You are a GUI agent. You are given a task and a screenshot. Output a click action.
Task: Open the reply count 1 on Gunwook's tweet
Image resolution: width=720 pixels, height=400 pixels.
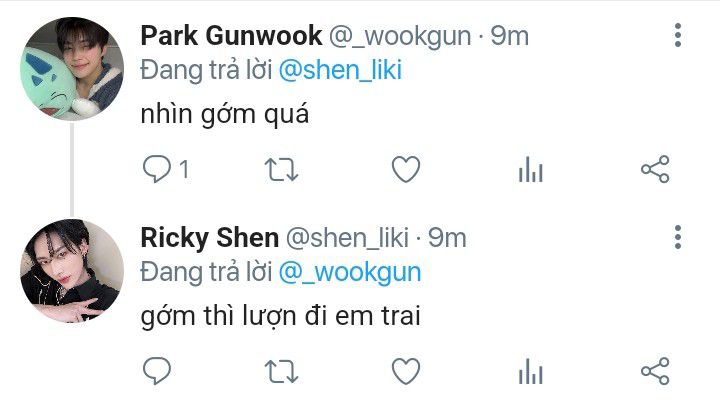(184, 169)
